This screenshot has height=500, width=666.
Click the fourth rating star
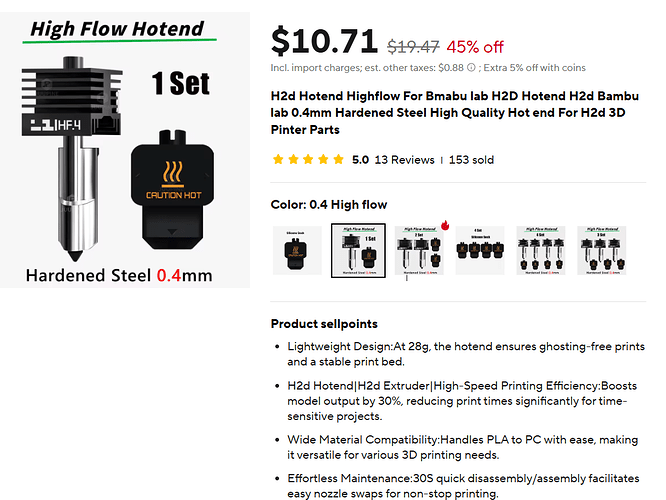point(323,159)
